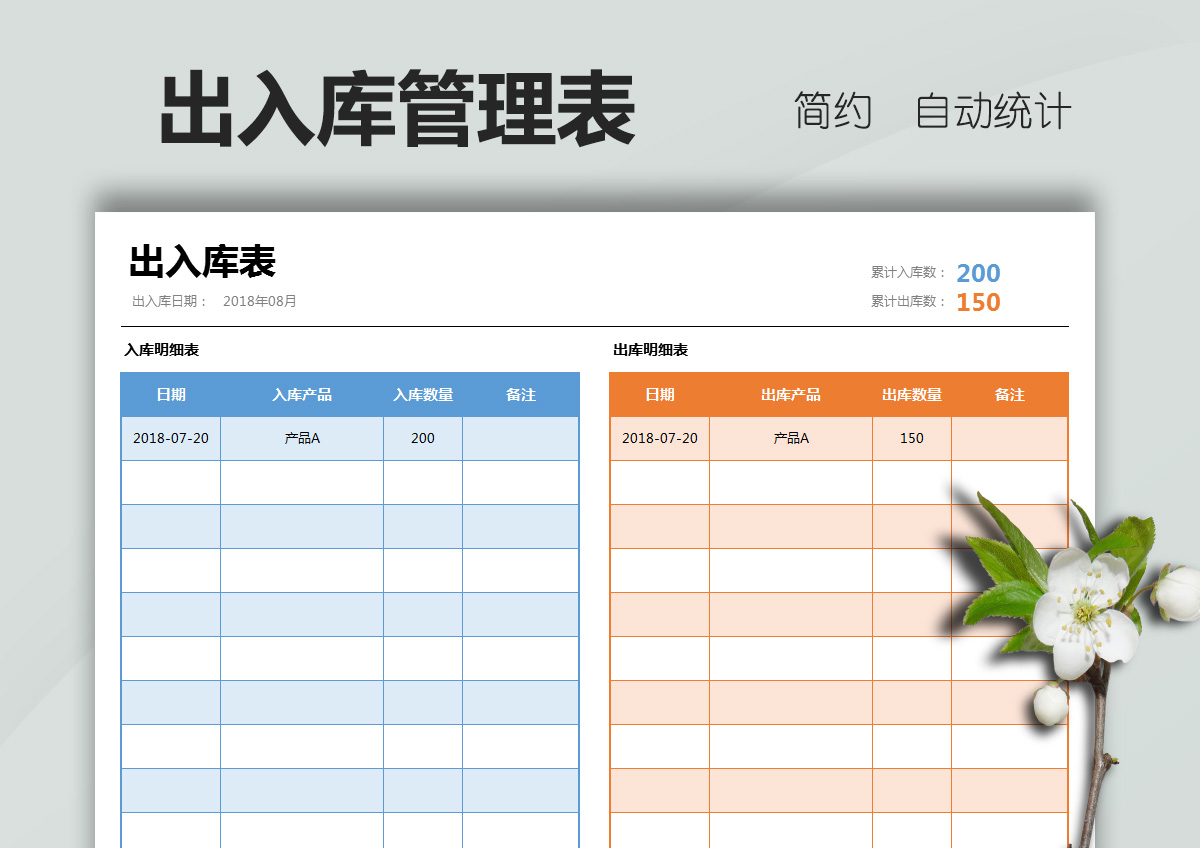Click the orange cumulative outbound total 150
The width and height of the screenshot is (1200, 848).
[977, 302]
